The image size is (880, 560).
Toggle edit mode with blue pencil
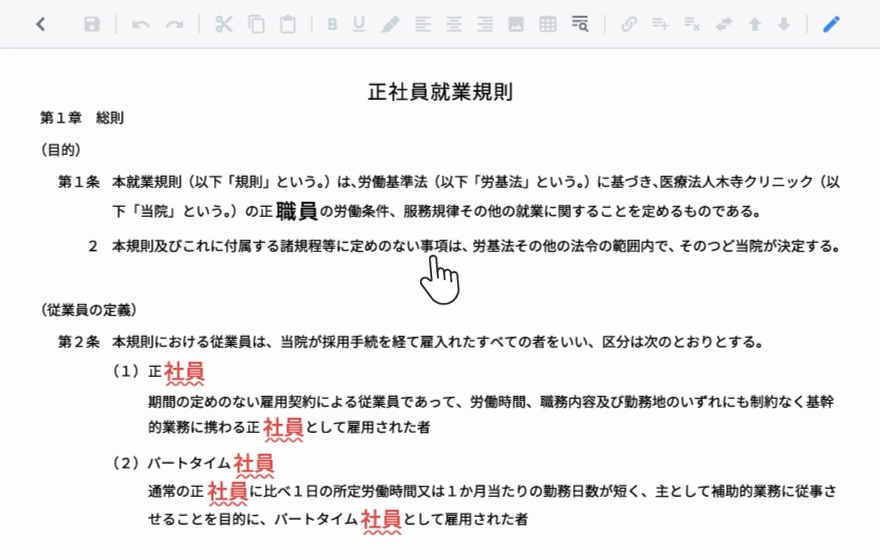coord(831,24)
